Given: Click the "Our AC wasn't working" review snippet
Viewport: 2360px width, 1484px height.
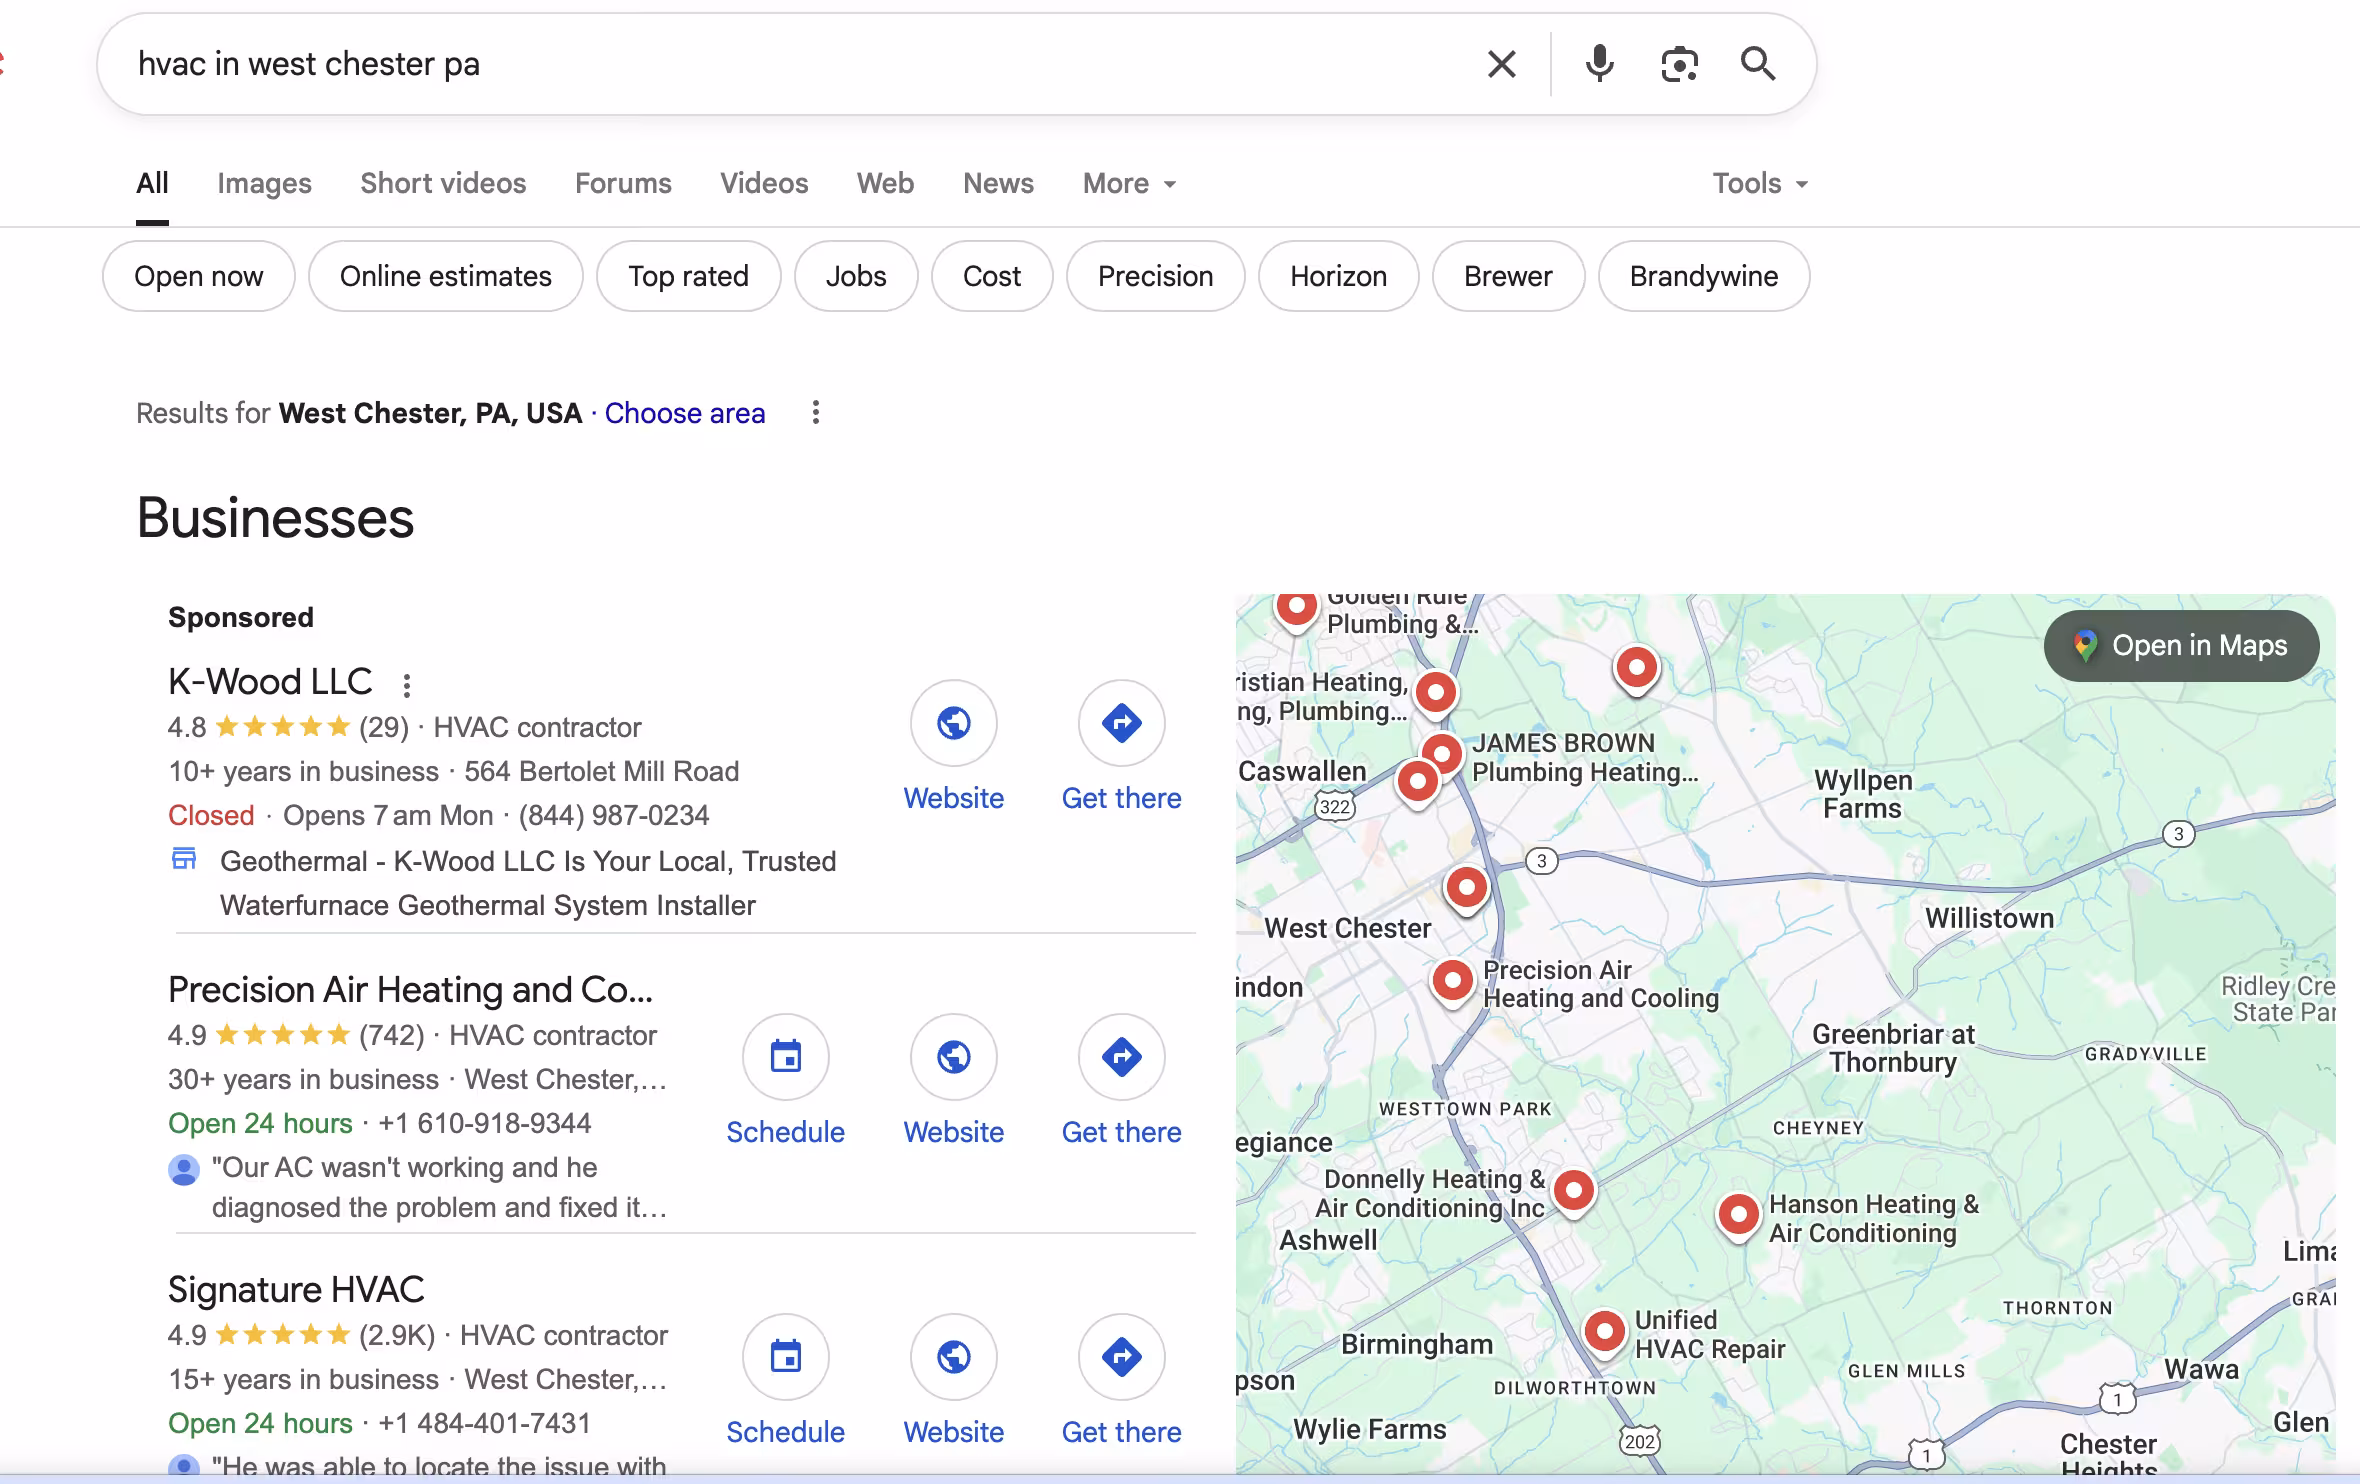Looking at the screenshot, I should pos(439,1187).
